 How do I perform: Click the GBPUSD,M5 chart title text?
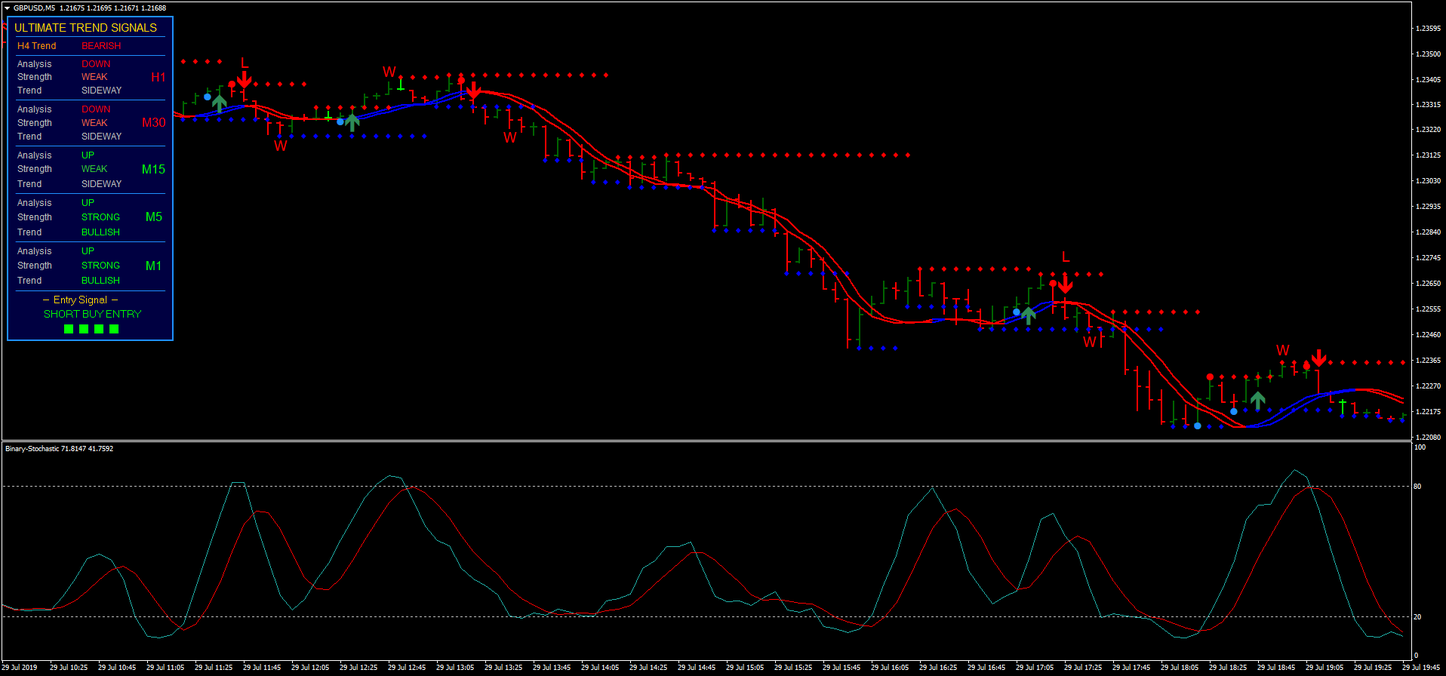34,7
